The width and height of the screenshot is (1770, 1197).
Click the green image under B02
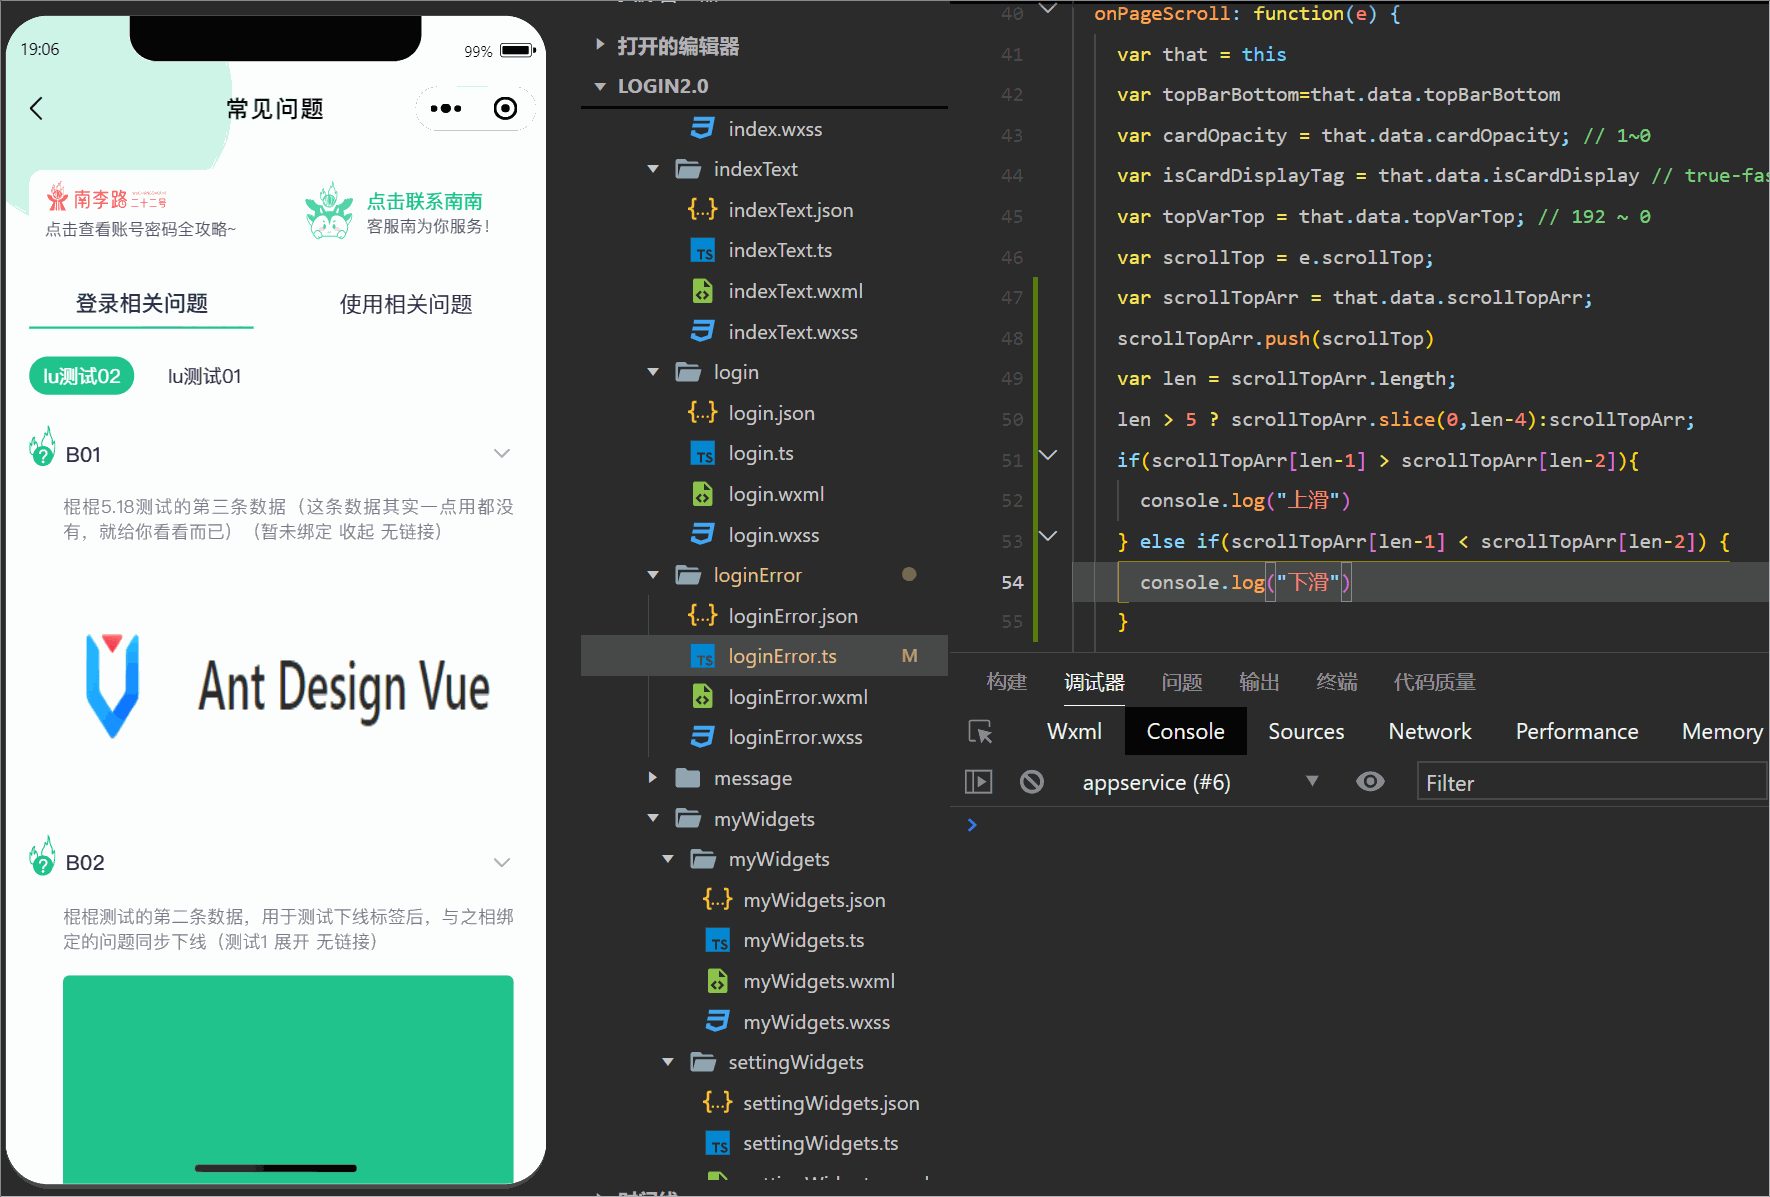(x=288, y=1078)
